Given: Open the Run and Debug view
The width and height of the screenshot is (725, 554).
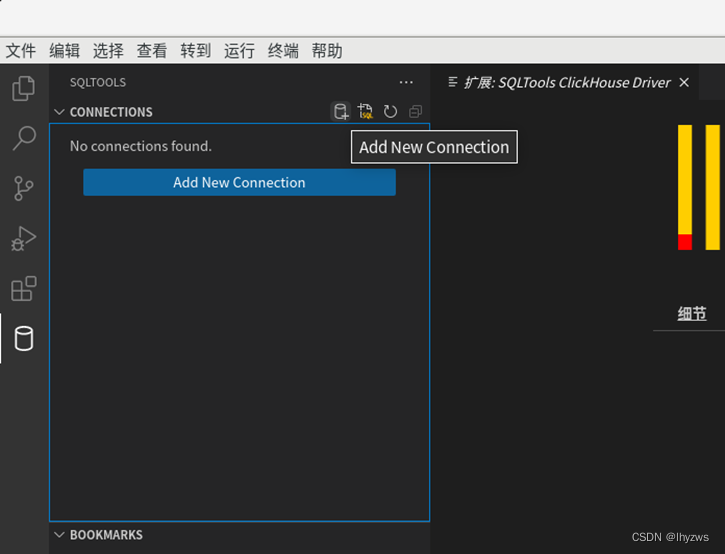Looking at the screenshot, I should pyautogui.click(x=24, y=239).
